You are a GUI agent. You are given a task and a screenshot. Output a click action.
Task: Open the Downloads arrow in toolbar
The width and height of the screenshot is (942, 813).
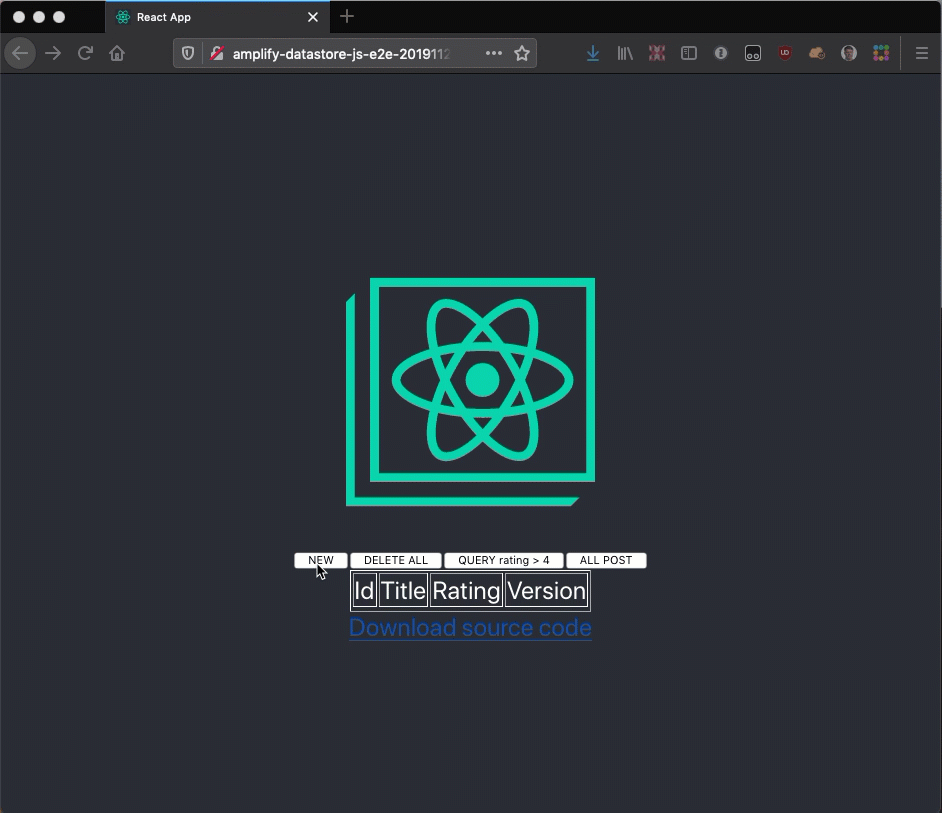(593, 53)
